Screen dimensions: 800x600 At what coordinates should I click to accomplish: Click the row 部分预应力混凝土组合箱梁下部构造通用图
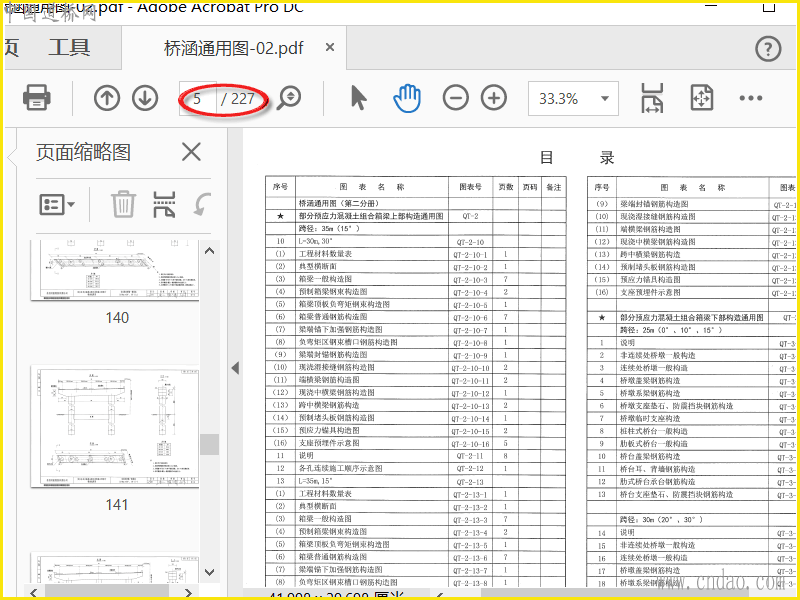[x=693, y=317]
